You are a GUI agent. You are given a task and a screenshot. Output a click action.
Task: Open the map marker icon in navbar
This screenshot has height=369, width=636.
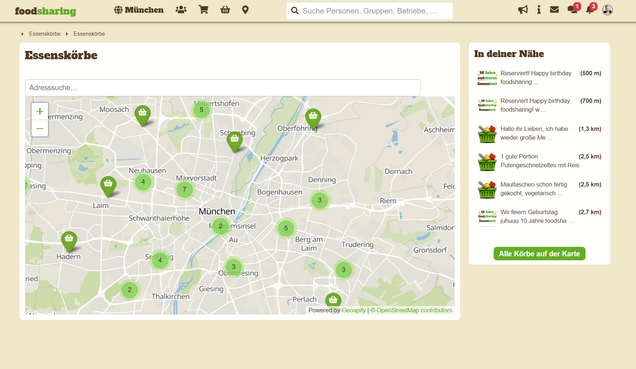tap(245, 10)
